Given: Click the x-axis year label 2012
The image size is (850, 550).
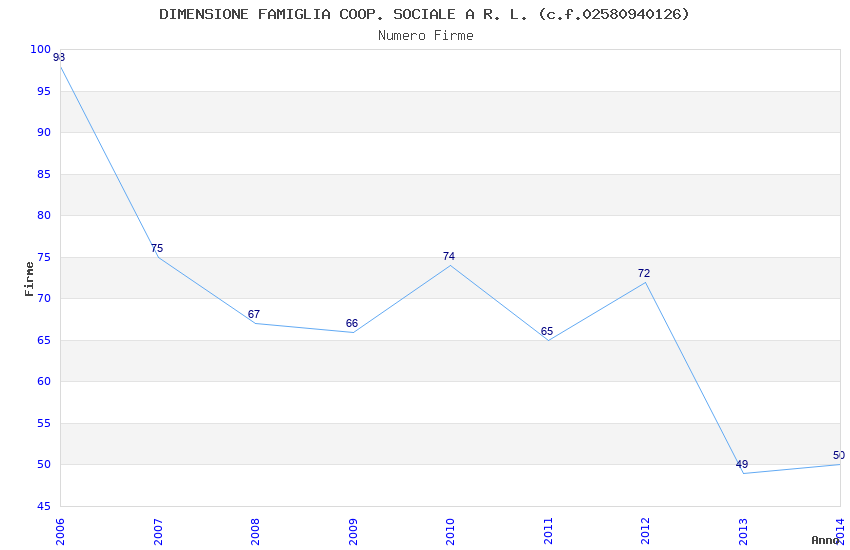Looking at the screenshot, I should (x=645, y=532).
